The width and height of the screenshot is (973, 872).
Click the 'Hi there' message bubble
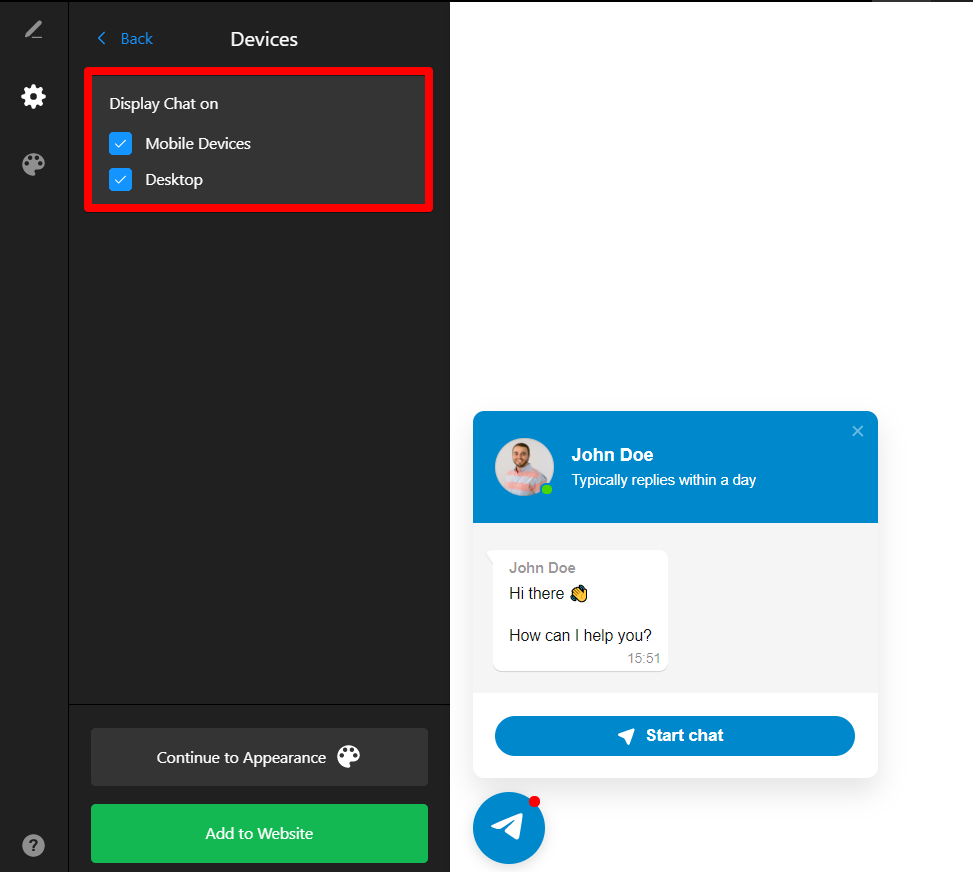[580, 611]
